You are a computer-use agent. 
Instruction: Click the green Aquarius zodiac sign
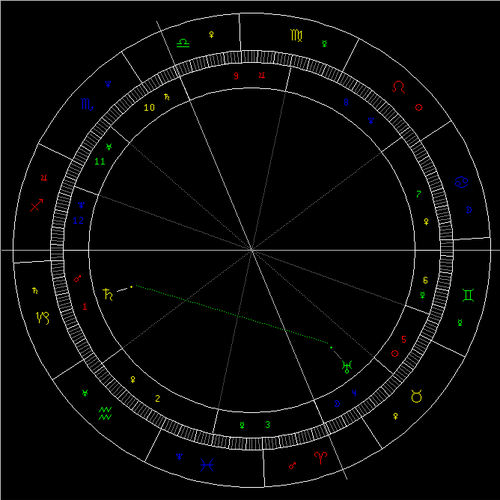point(105,414)
